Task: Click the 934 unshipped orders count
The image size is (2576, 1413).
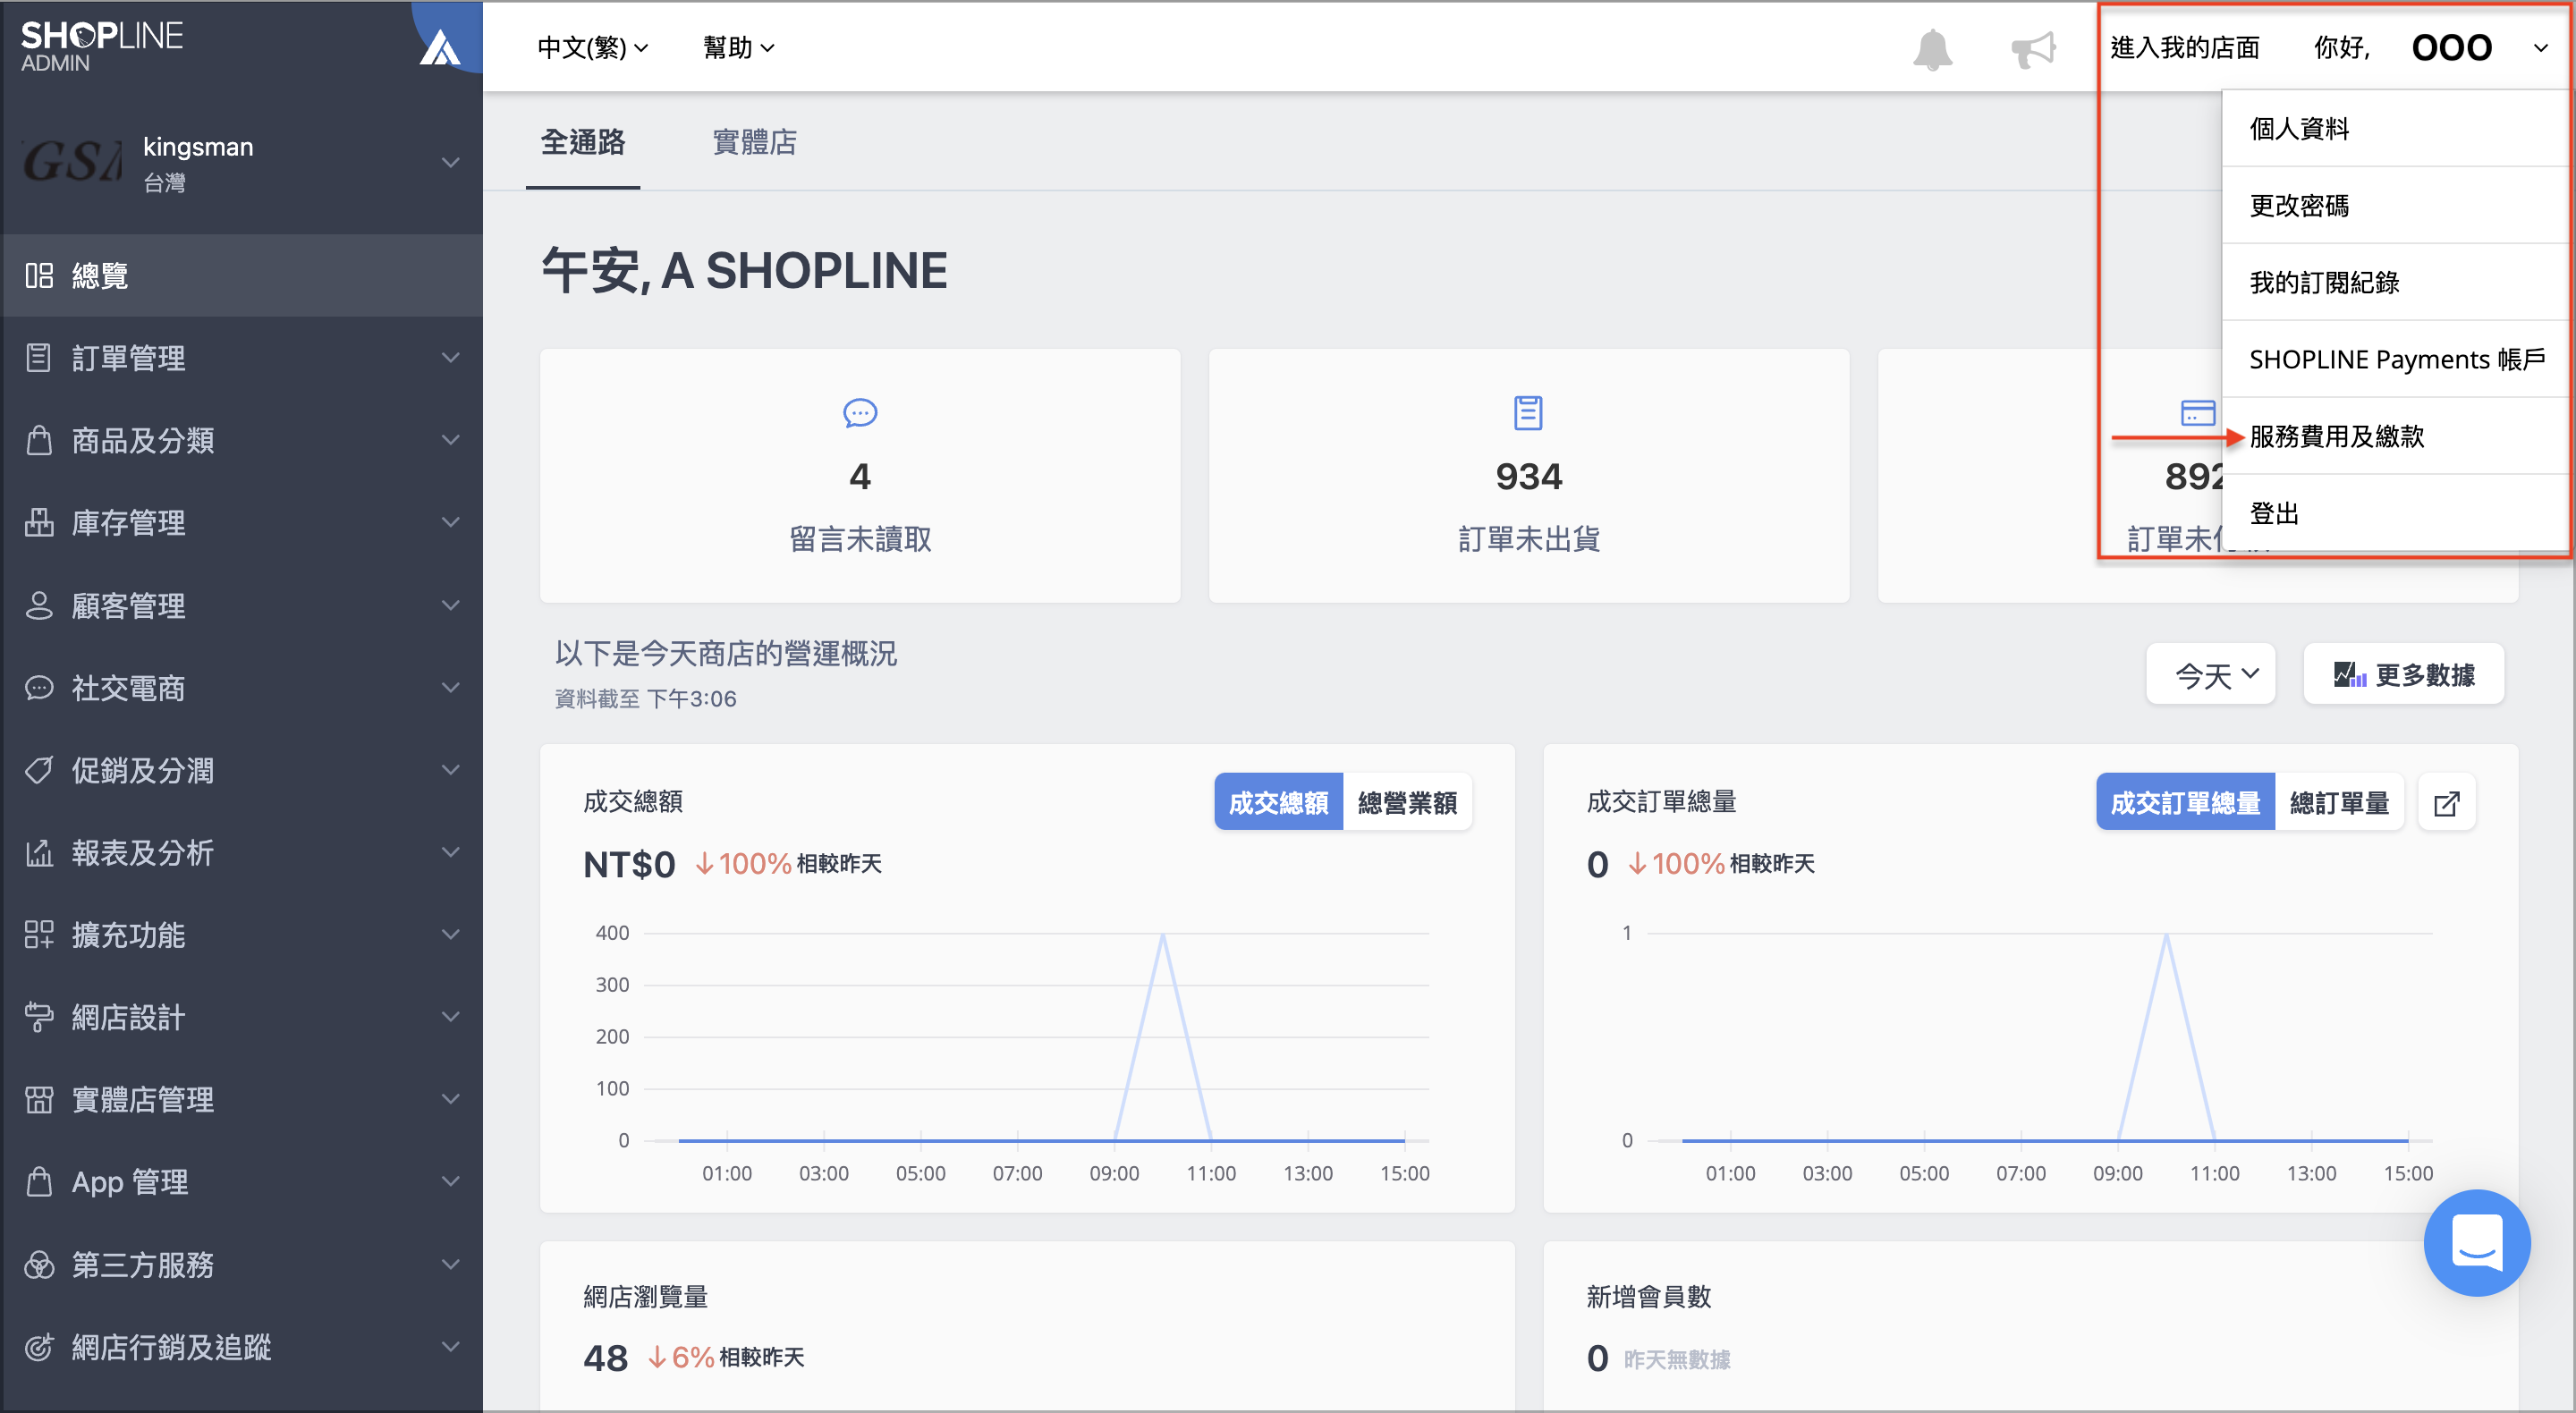Action: coord(1528,477)
